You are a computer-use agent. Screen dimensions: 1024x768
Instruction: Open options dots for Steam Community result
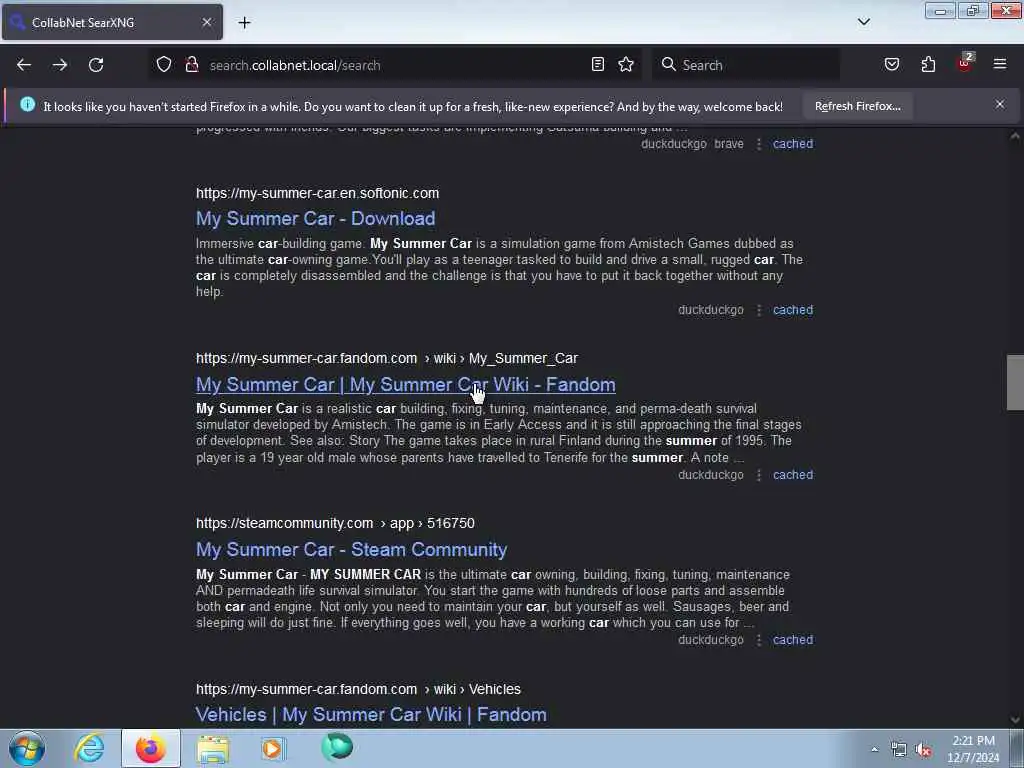click(x=758, y=640)
